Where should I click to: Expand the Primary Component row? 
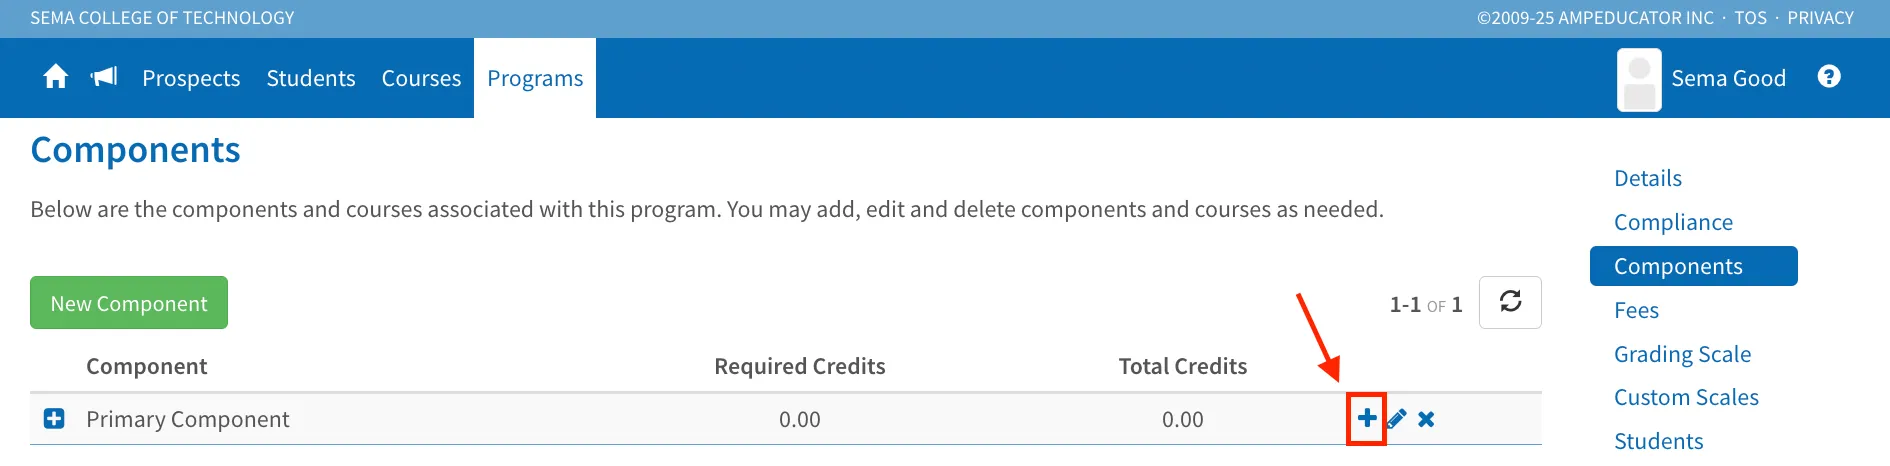click(x=54, y=419)
